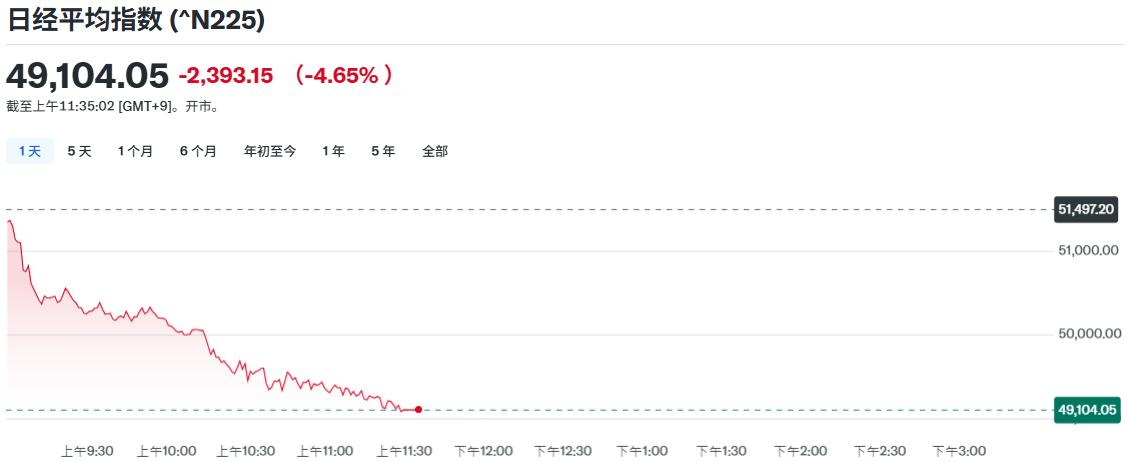Click the 51,497.20 previous close label

pyautogui.click(x=1086, y=209)
